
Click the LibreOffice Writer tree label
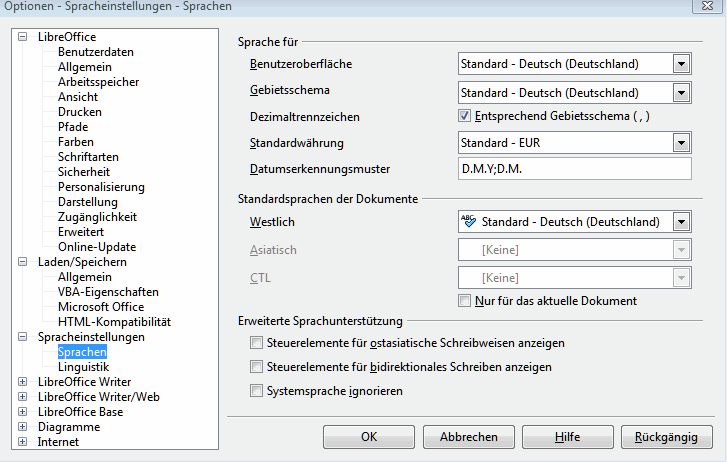[84, 382]
